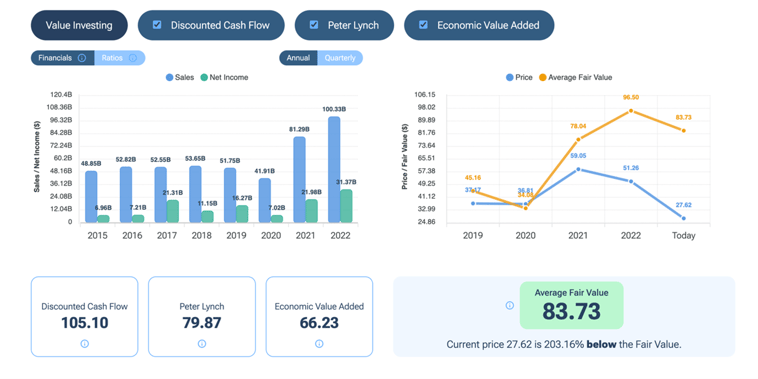Toggle the Sales legend series
758x379 pixels.
coord(180,77)
